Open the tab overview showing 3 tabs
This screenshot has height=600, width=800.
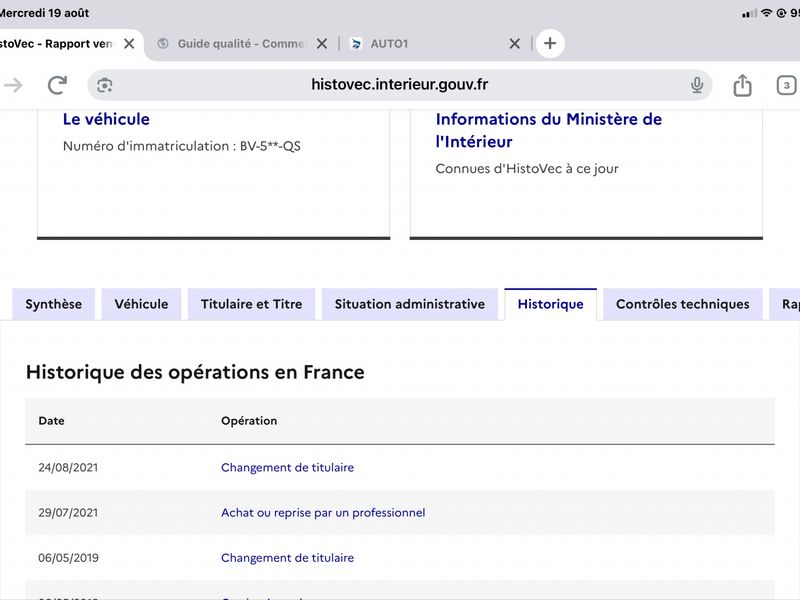[x=786, y=85]
